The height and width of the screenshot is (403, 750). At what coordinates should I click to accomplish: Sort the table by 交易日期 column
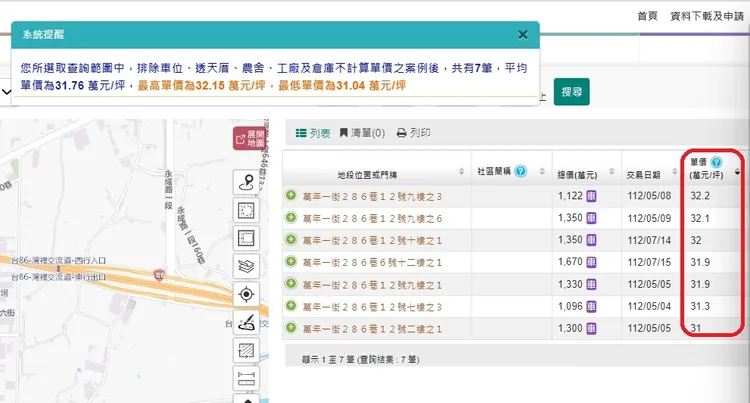click(671, 170)
